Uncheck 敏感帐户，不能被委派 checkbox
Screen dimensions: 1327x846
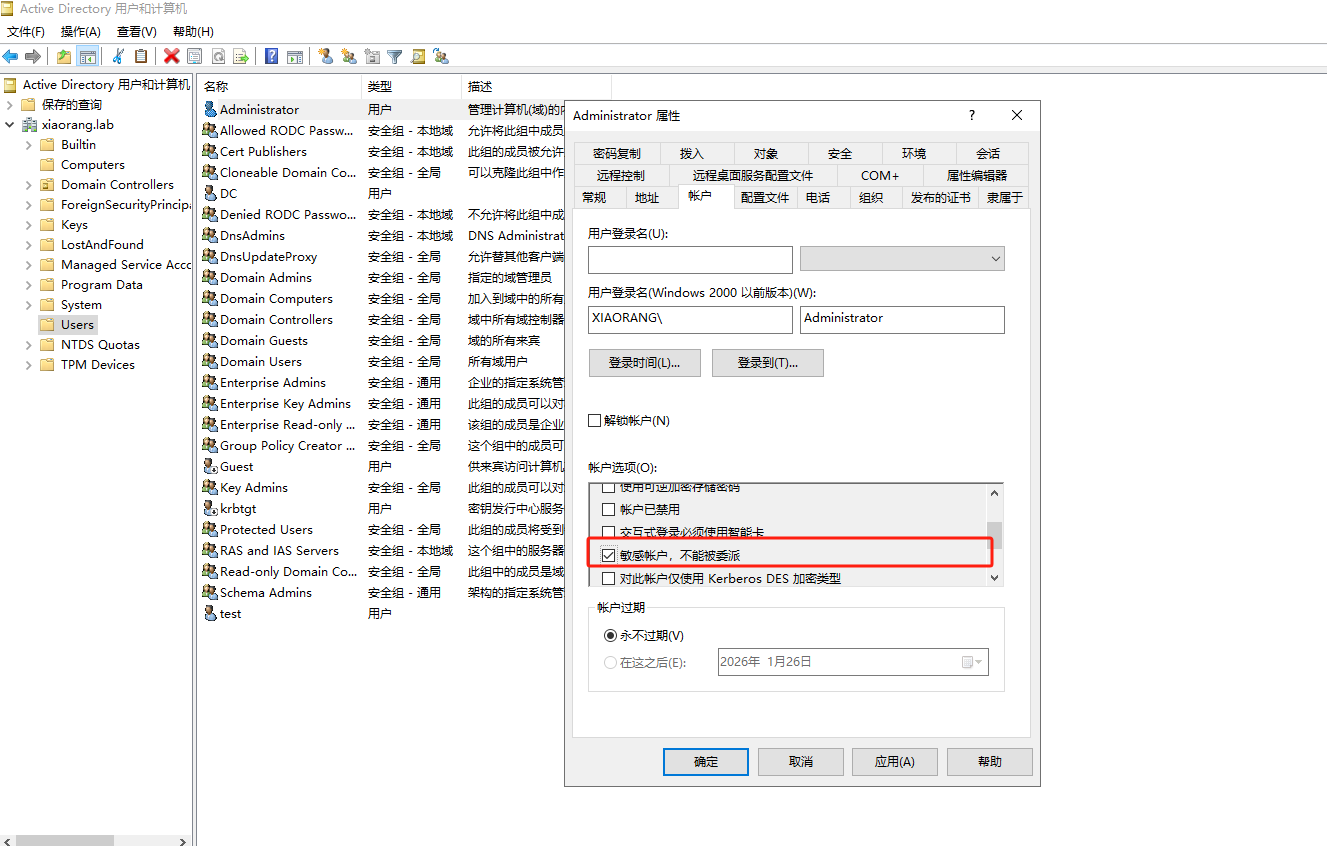pyautogui.click(x=609, y=555)
